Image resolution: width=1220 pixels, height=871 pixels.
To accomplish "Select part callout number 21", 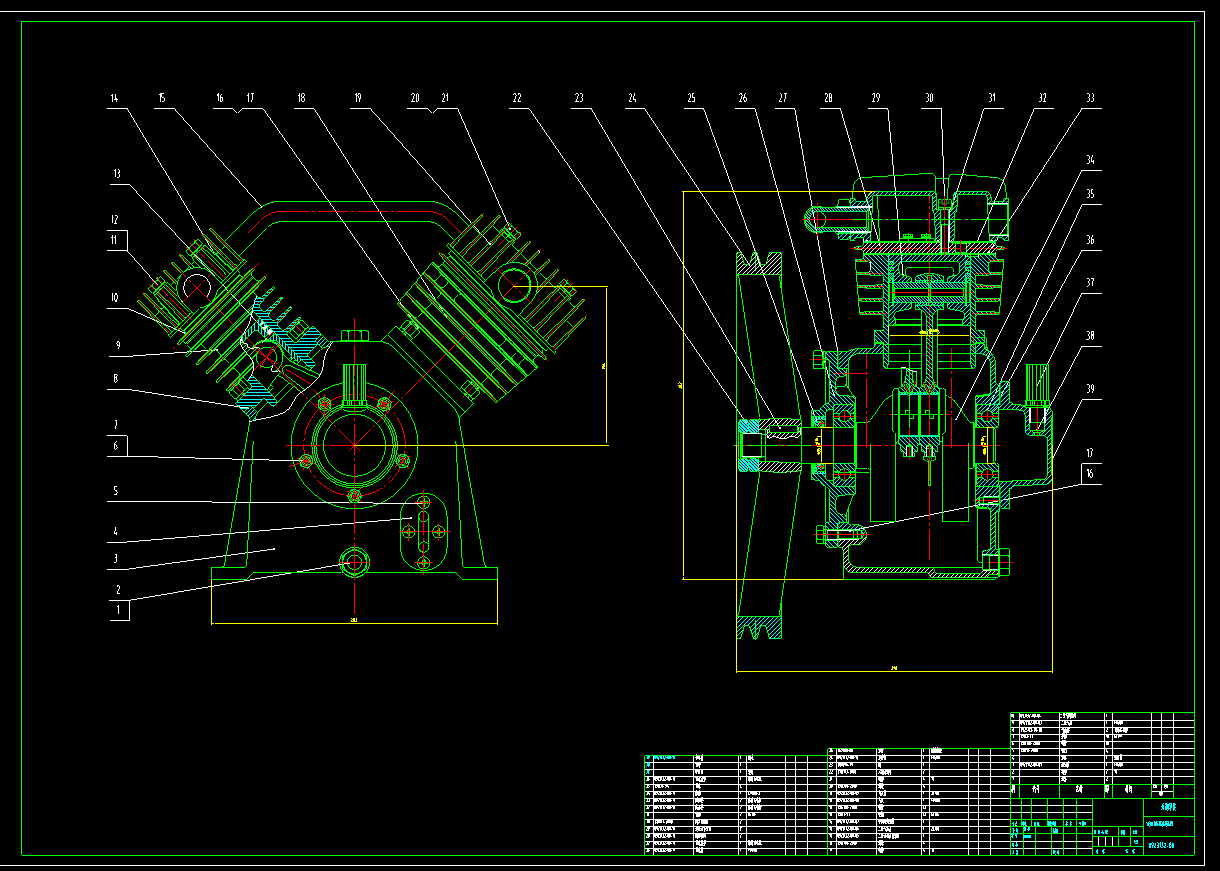I will pyautogui.click(x=446, y=98).
